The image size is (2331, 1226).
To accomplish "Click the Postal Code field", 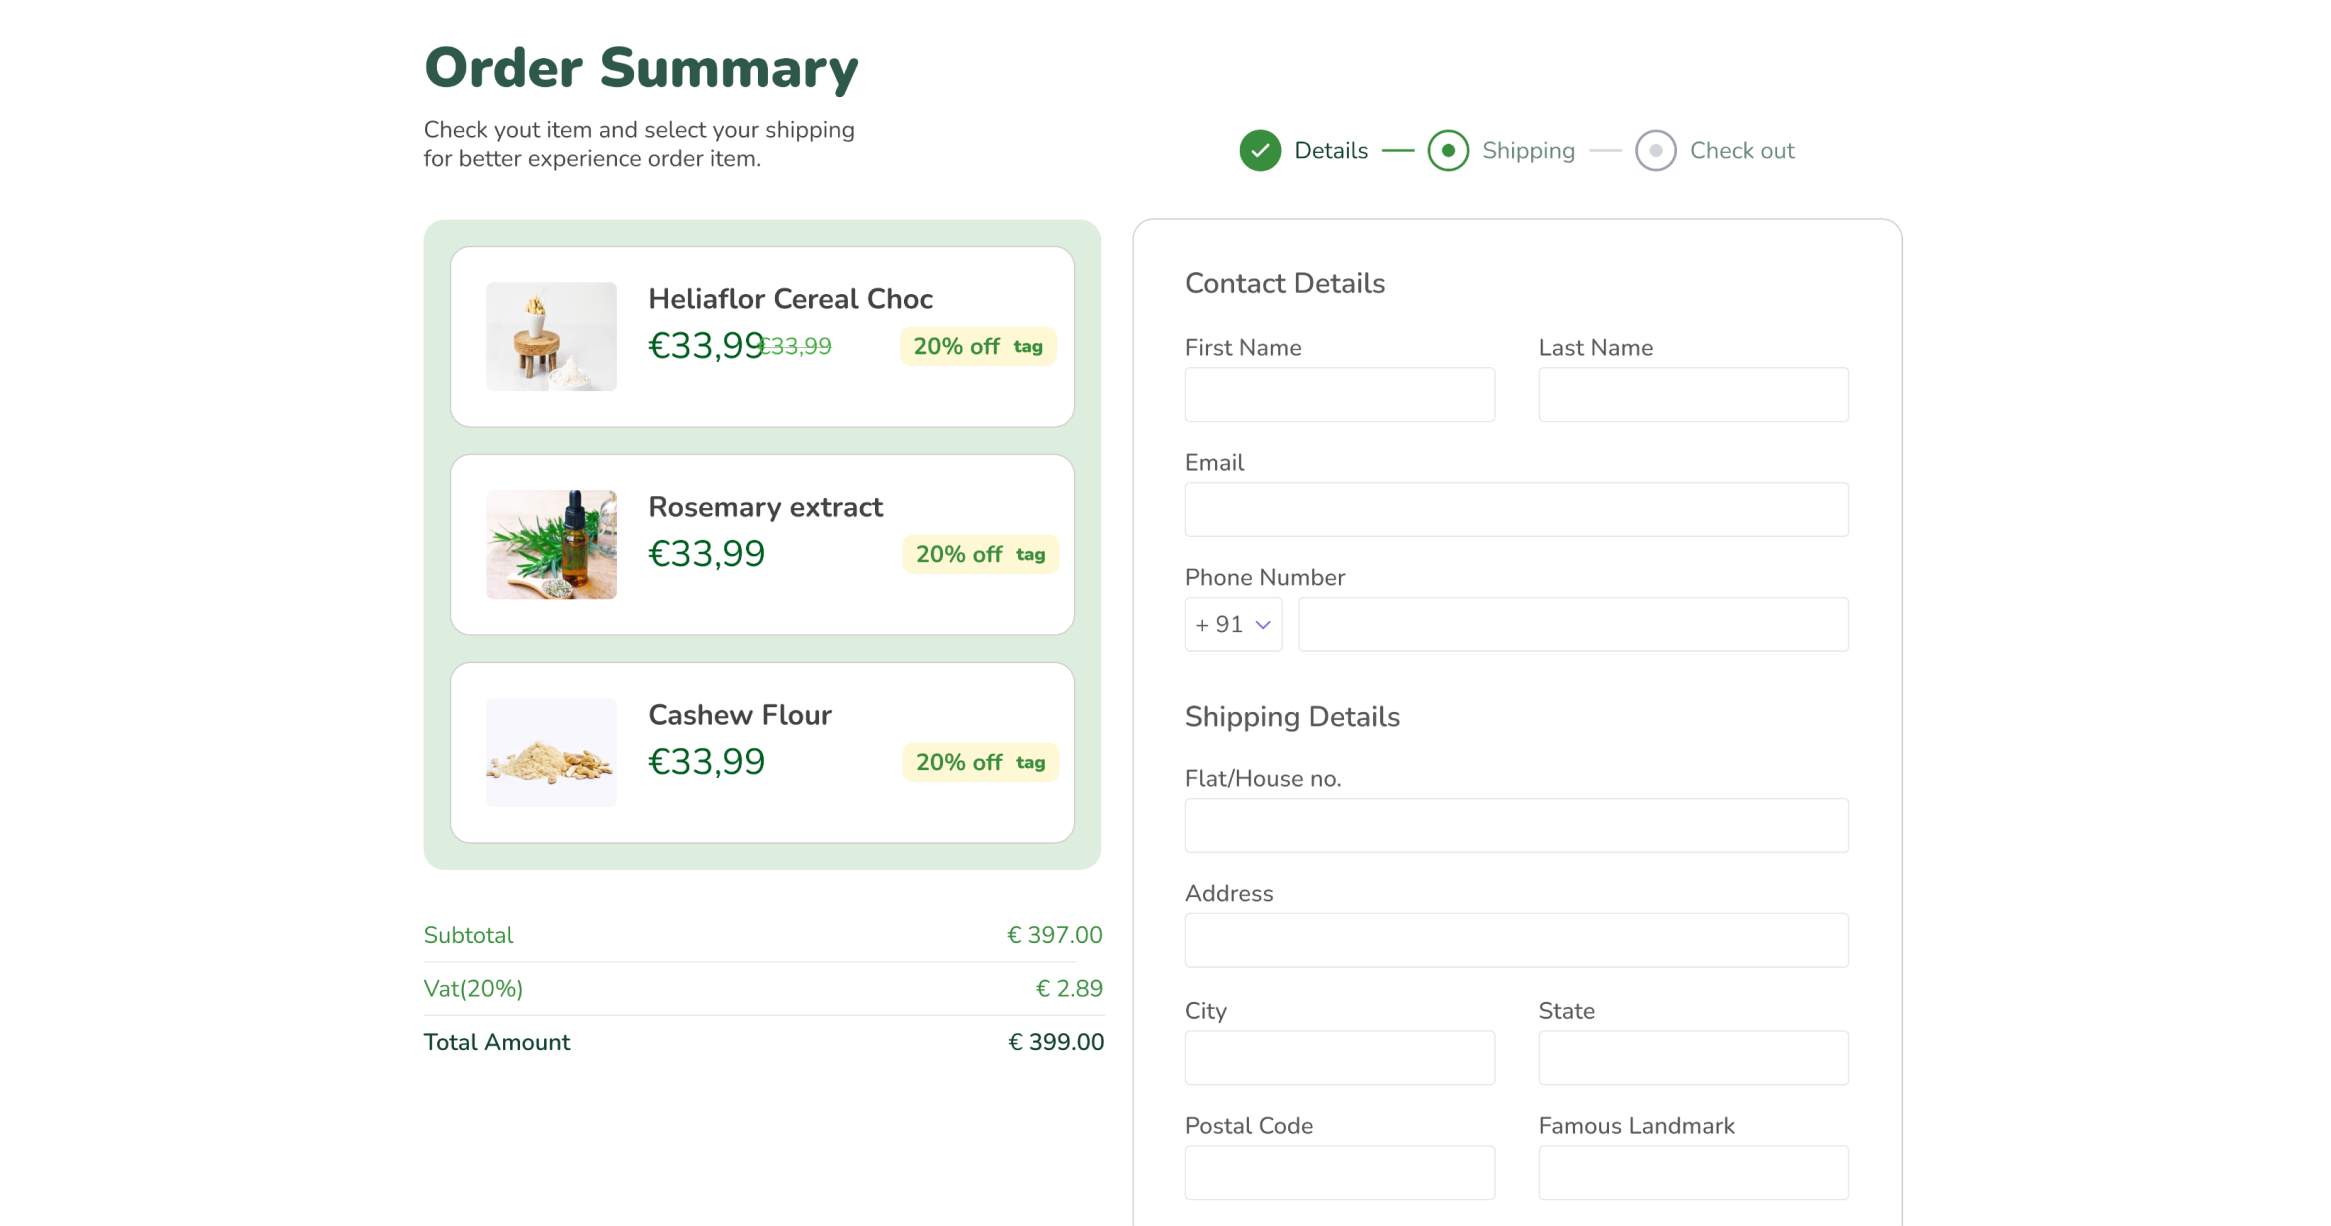I will pyautogui.click(x=1339, y=1173).
